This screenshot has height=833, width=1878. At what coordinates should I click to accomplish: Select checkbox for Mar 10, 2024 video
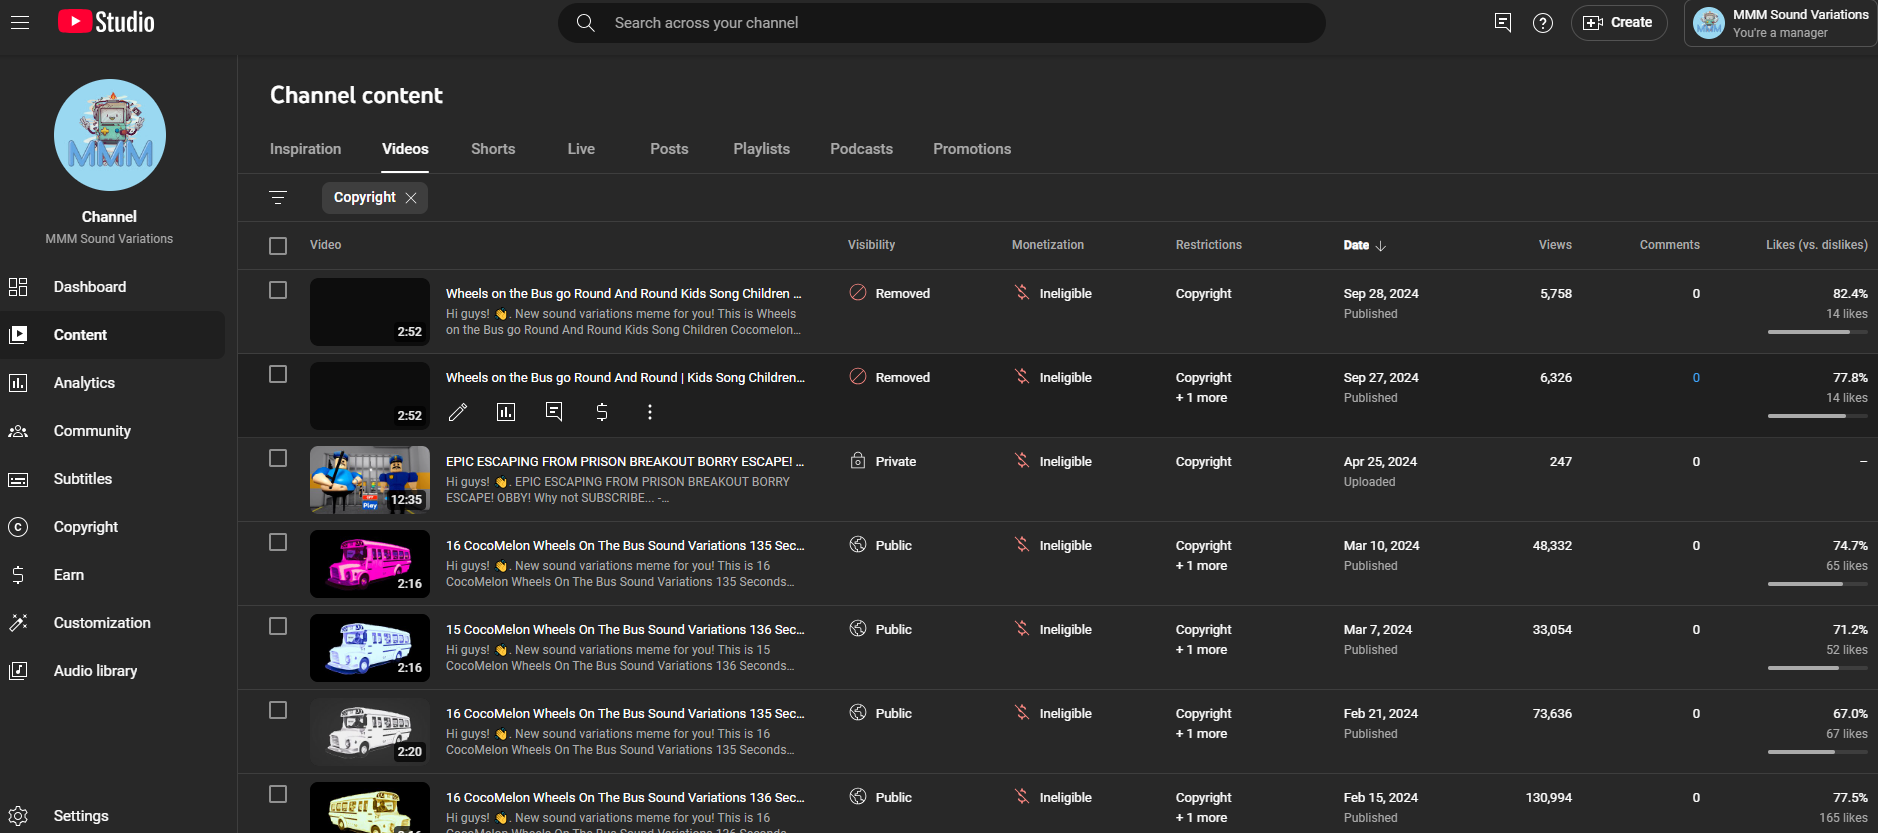tap(278, 542)
